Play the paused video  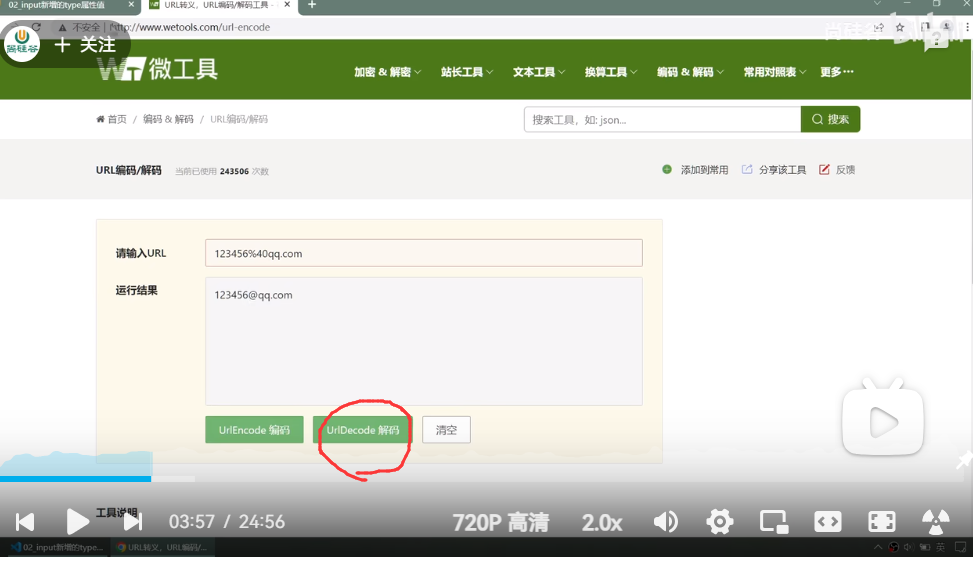point(77,521)
